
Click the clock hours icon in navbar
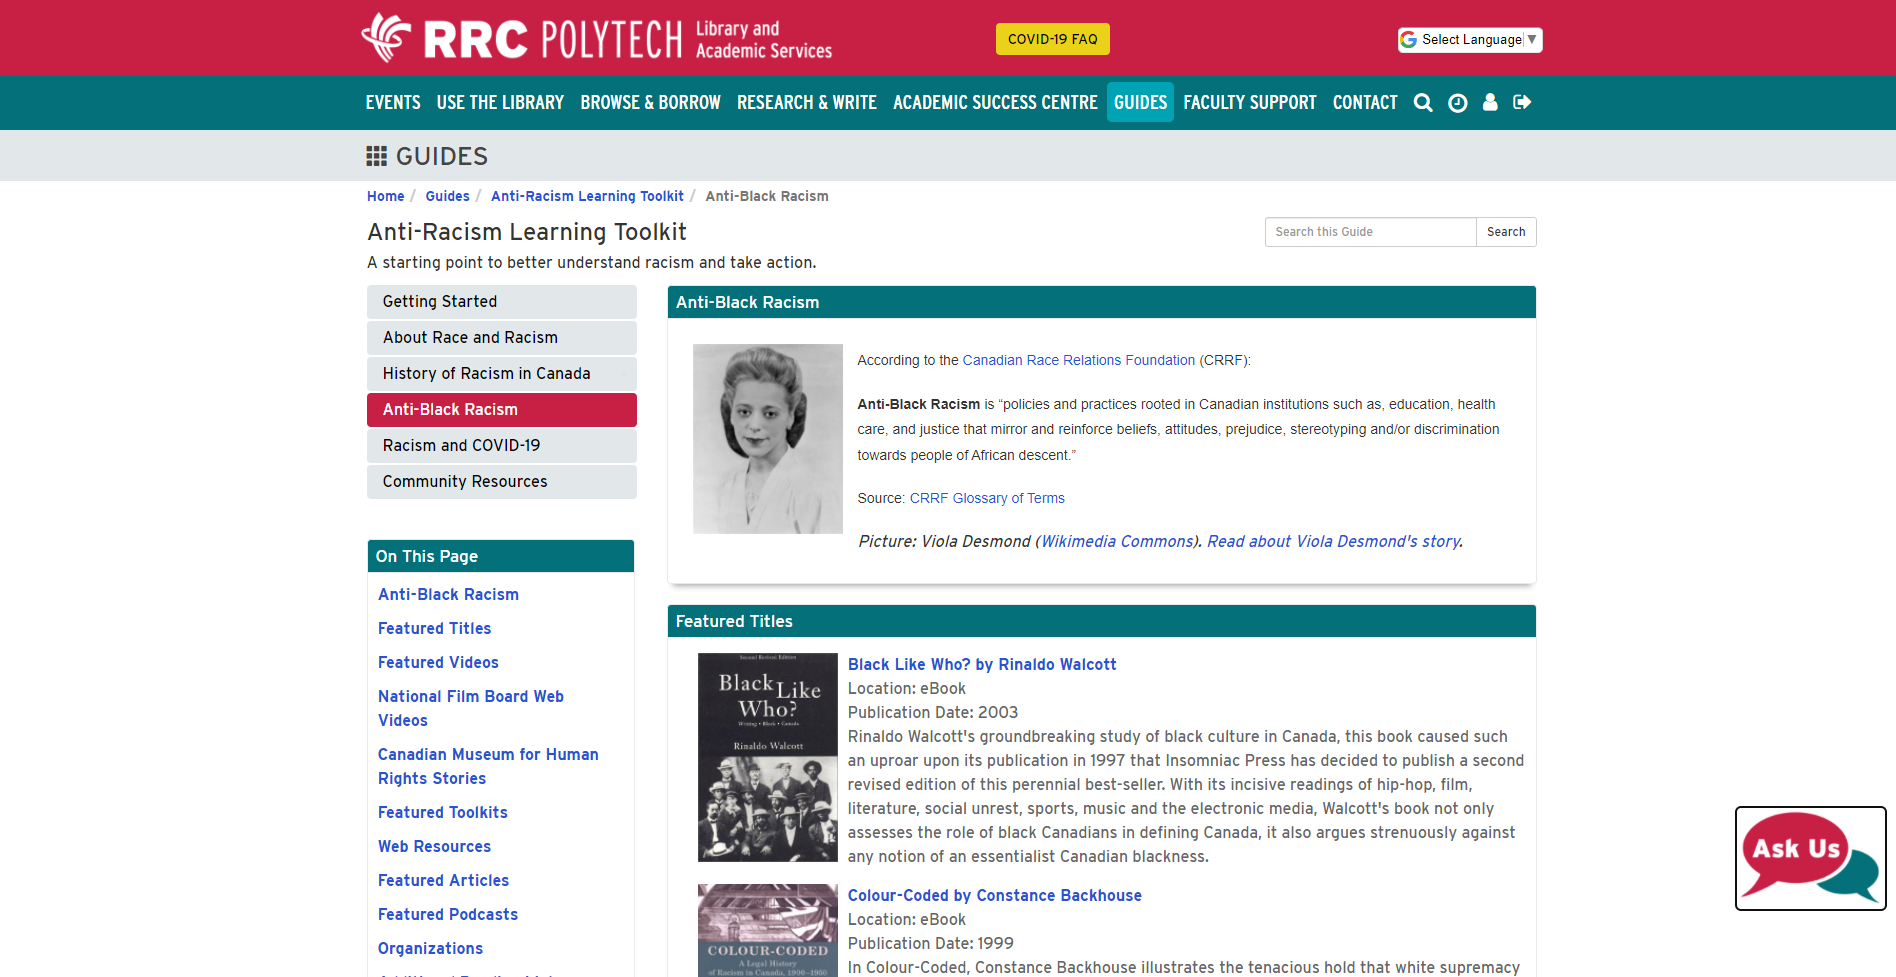pyautogui.click(x=1458, y=102)
